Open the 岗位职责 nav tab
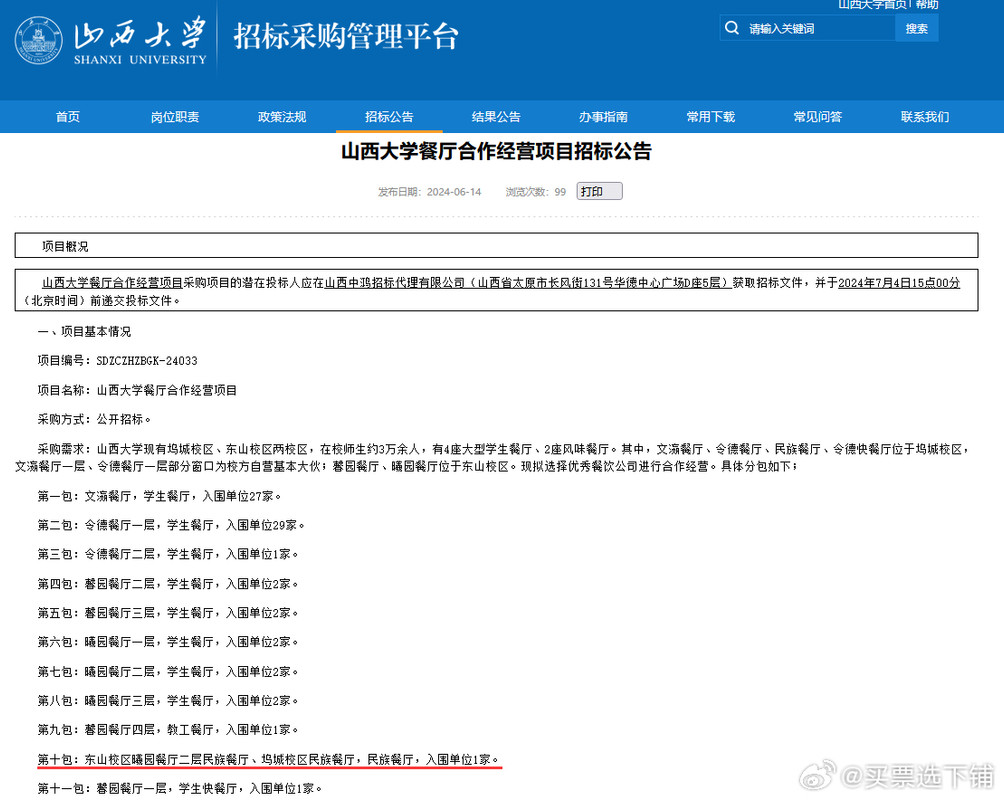This screenshot has width=1004, height=800. (x=175, y=117)
